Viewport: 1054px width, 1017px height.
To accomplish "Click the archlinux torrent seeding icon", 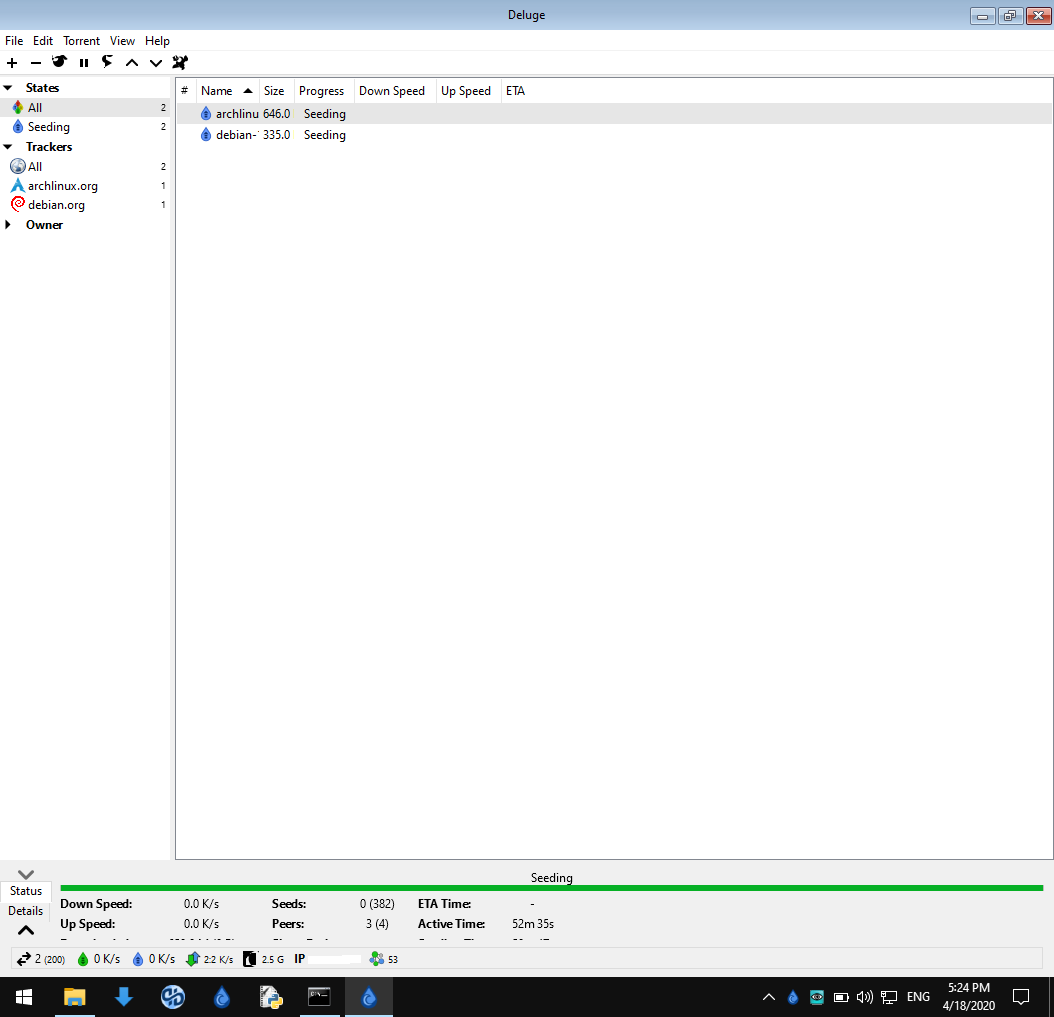I will pyautogui.click(x=206, y=114).
